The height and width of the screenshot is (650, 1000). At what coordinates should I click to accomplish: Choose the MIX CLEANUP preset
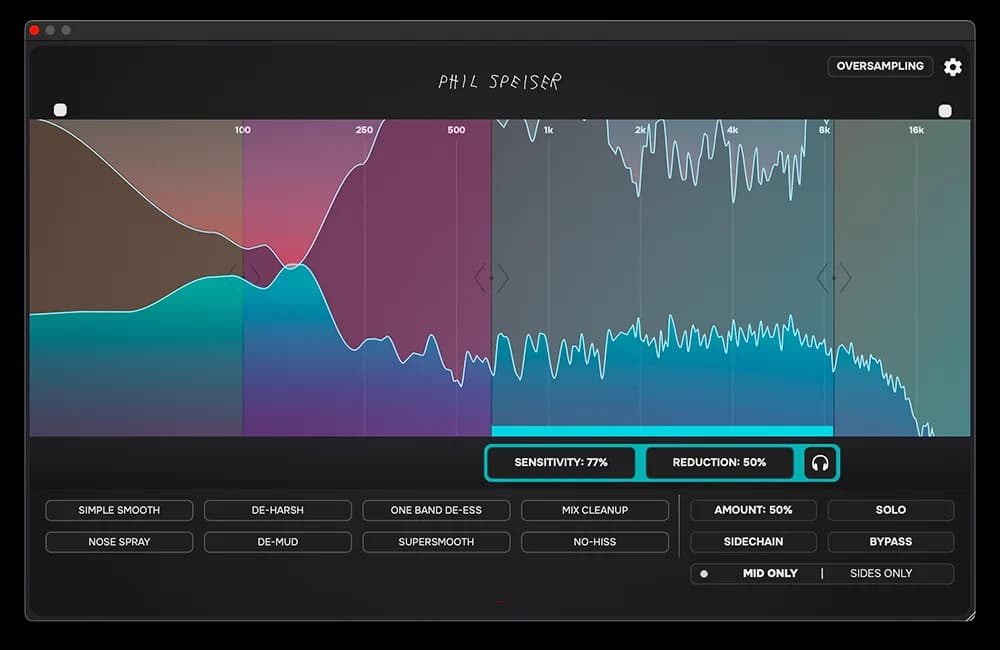(595, 510)
